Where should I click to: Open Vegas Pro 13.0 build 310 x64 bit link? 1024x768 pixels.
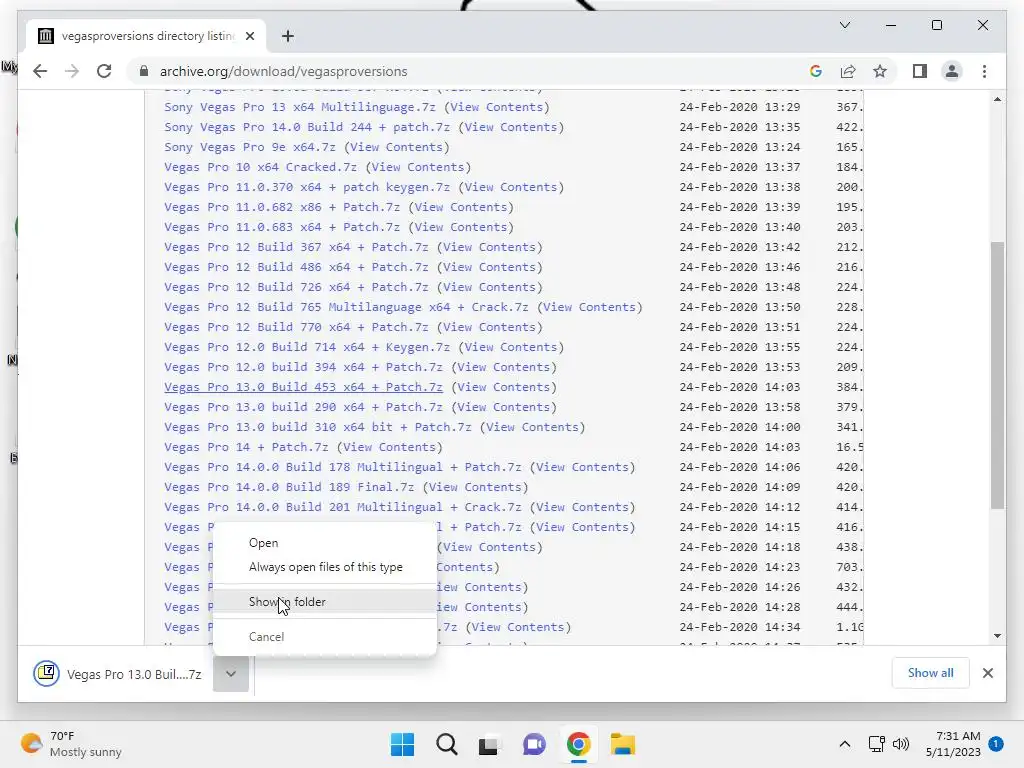(x=317, y=426)
